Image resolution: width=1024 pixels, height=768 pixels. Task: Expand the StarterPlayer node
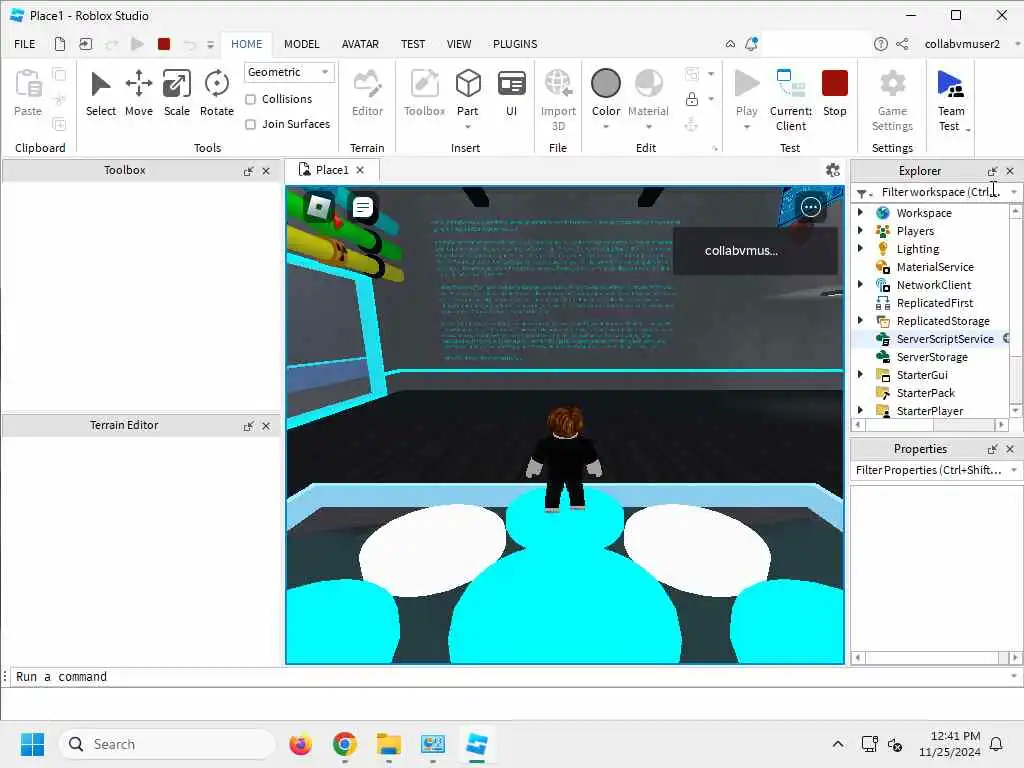860,410
